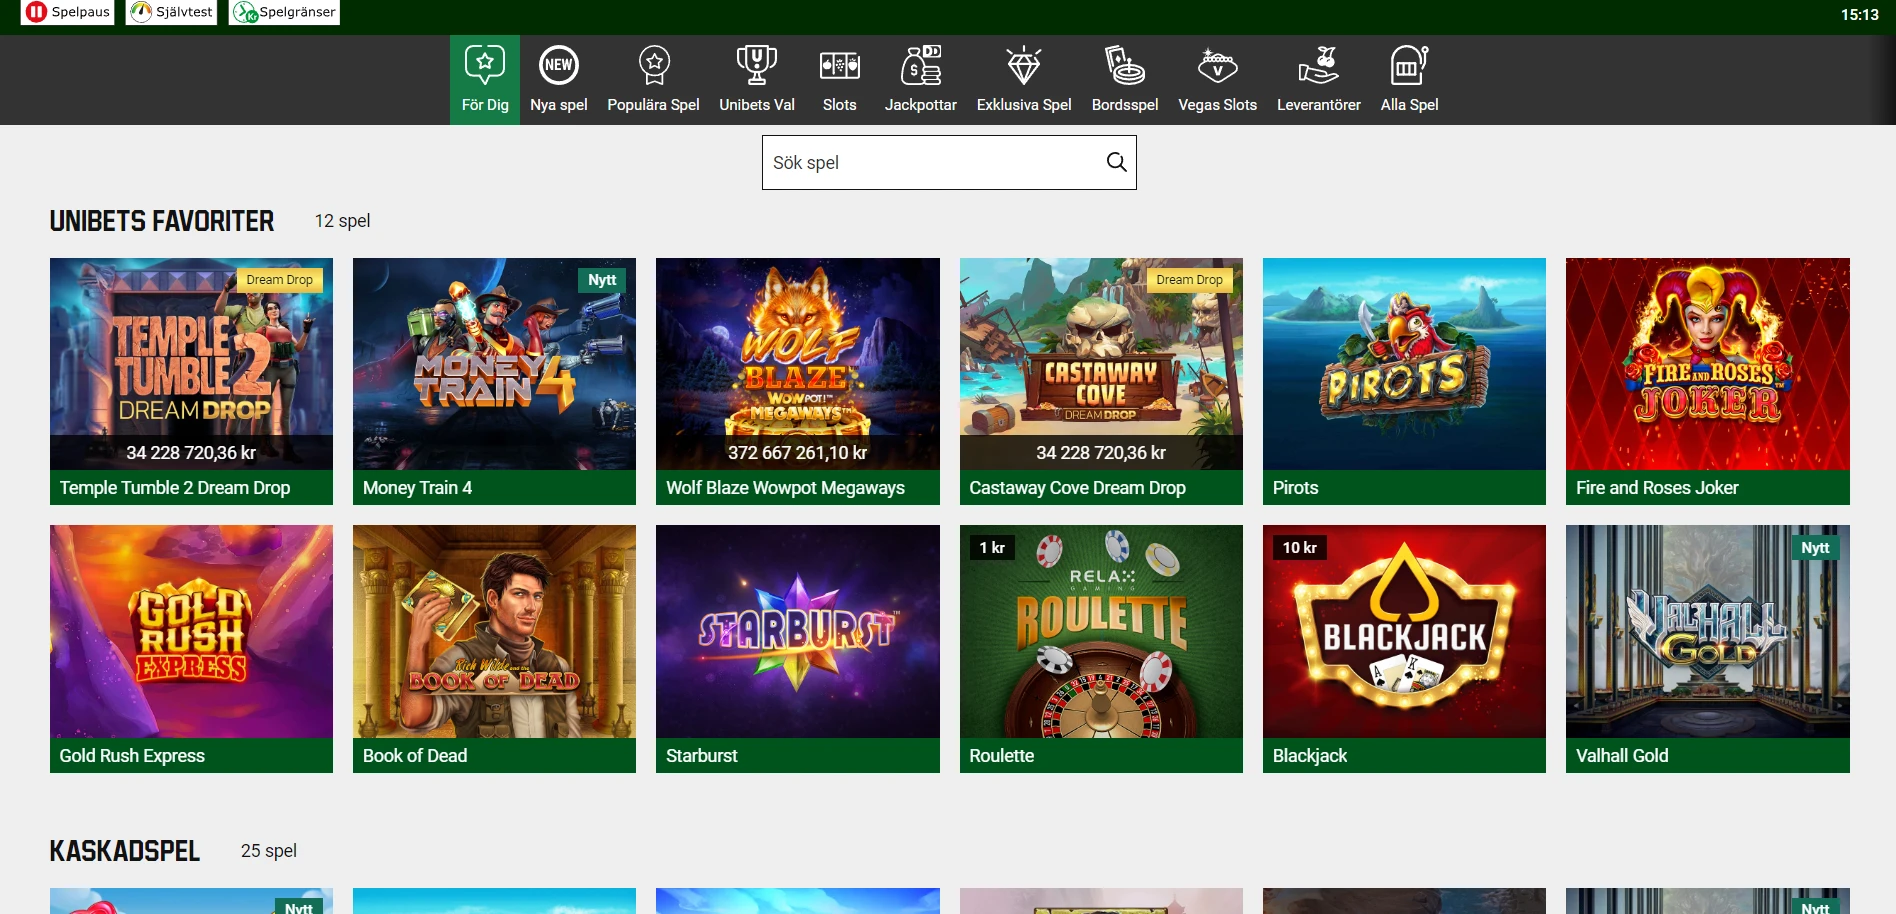Click Wolf Blaze Wowpot Megaways title label
The height and width of the screenshot is (914, 1896).
pos(785,488)
